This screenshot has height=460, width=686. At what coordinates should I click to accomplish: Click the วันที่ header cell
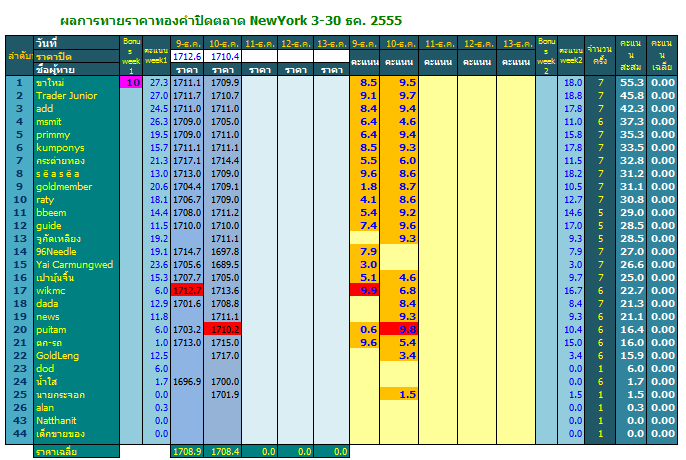(77, 42)
